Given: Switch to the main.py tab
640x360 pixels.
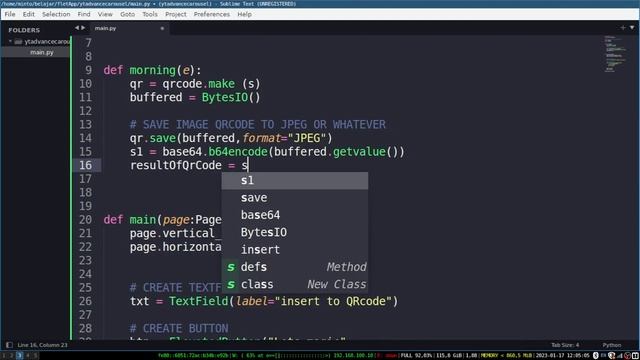Looking at the screenshot, I should (x=106, y=28).
